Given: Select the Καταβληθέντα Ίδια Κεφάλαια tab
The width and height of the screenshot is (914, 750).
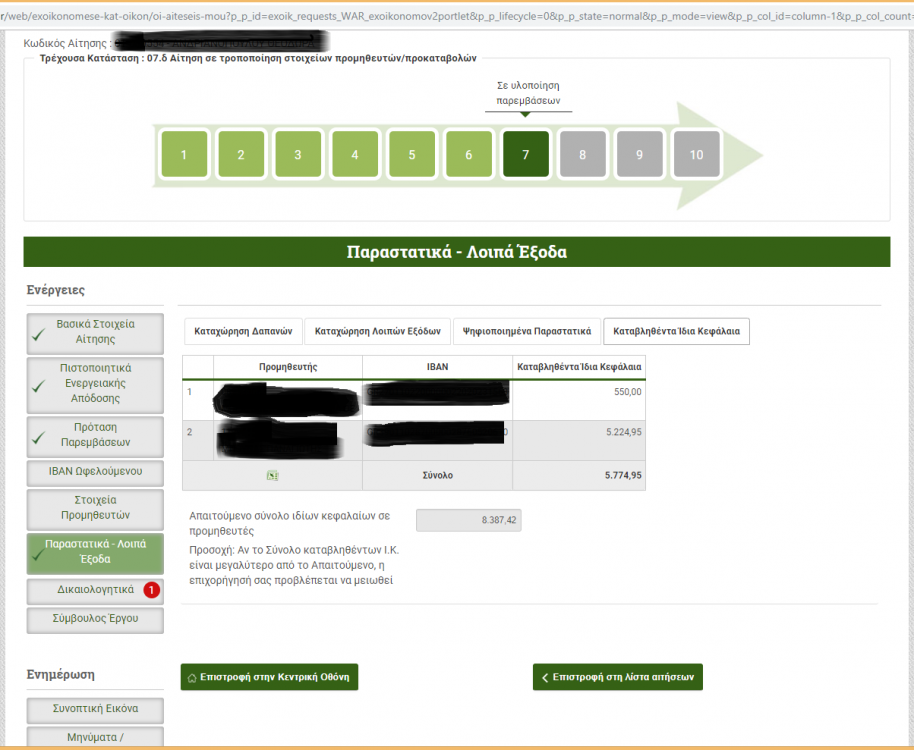Looking at the screenshot, I should click(676, 331).
